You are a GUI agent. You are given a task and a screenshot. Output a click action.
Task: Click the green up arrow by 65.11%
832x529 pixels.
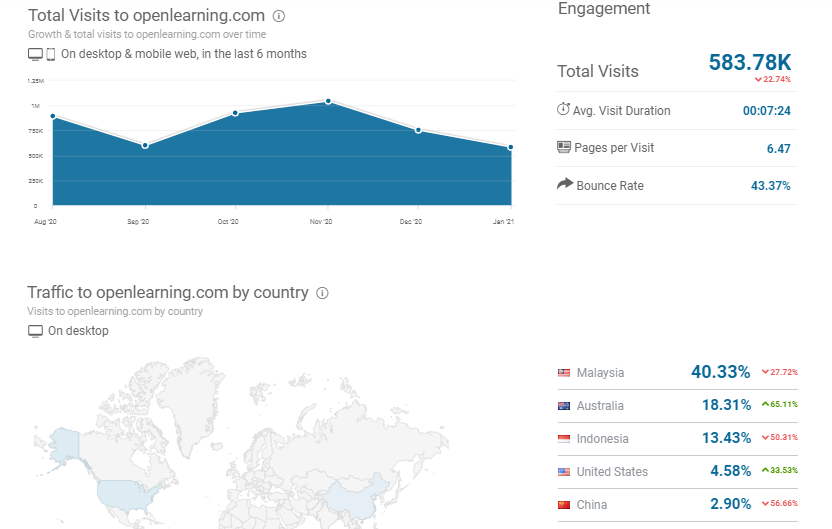pos(765,404)
